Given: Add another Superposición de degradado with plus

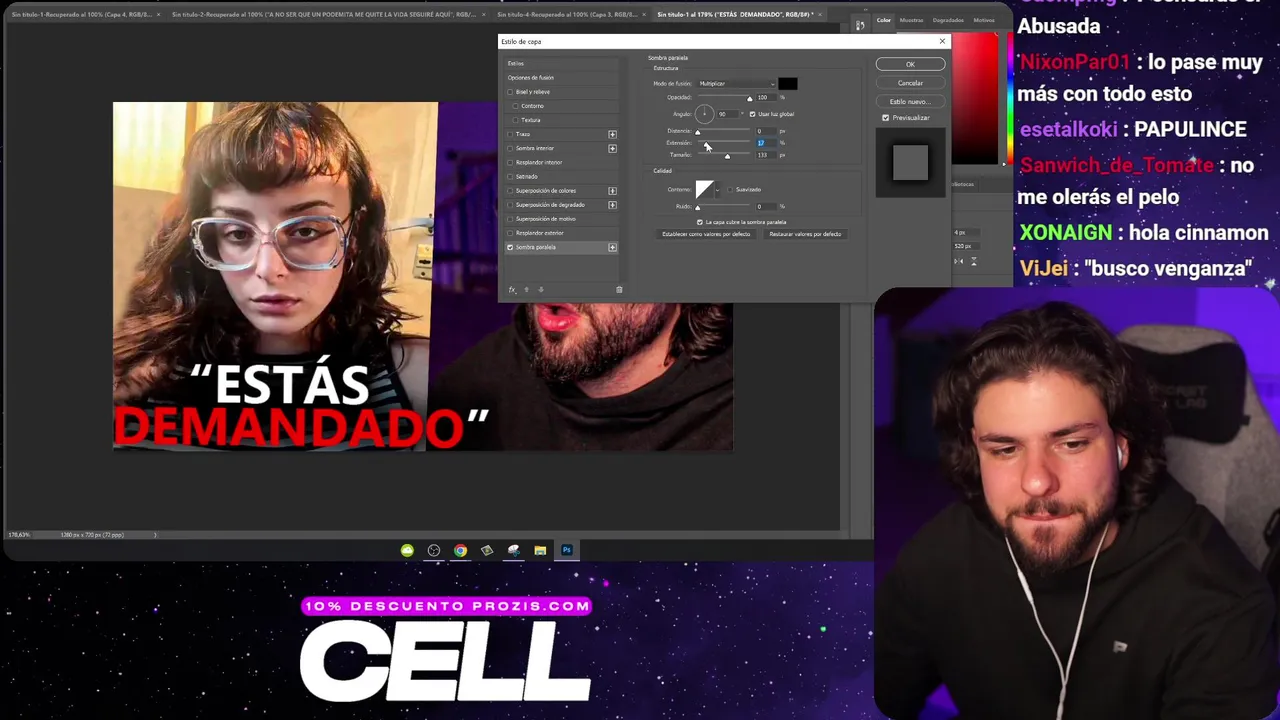Looking at the screenshot, I should (612, 204).
